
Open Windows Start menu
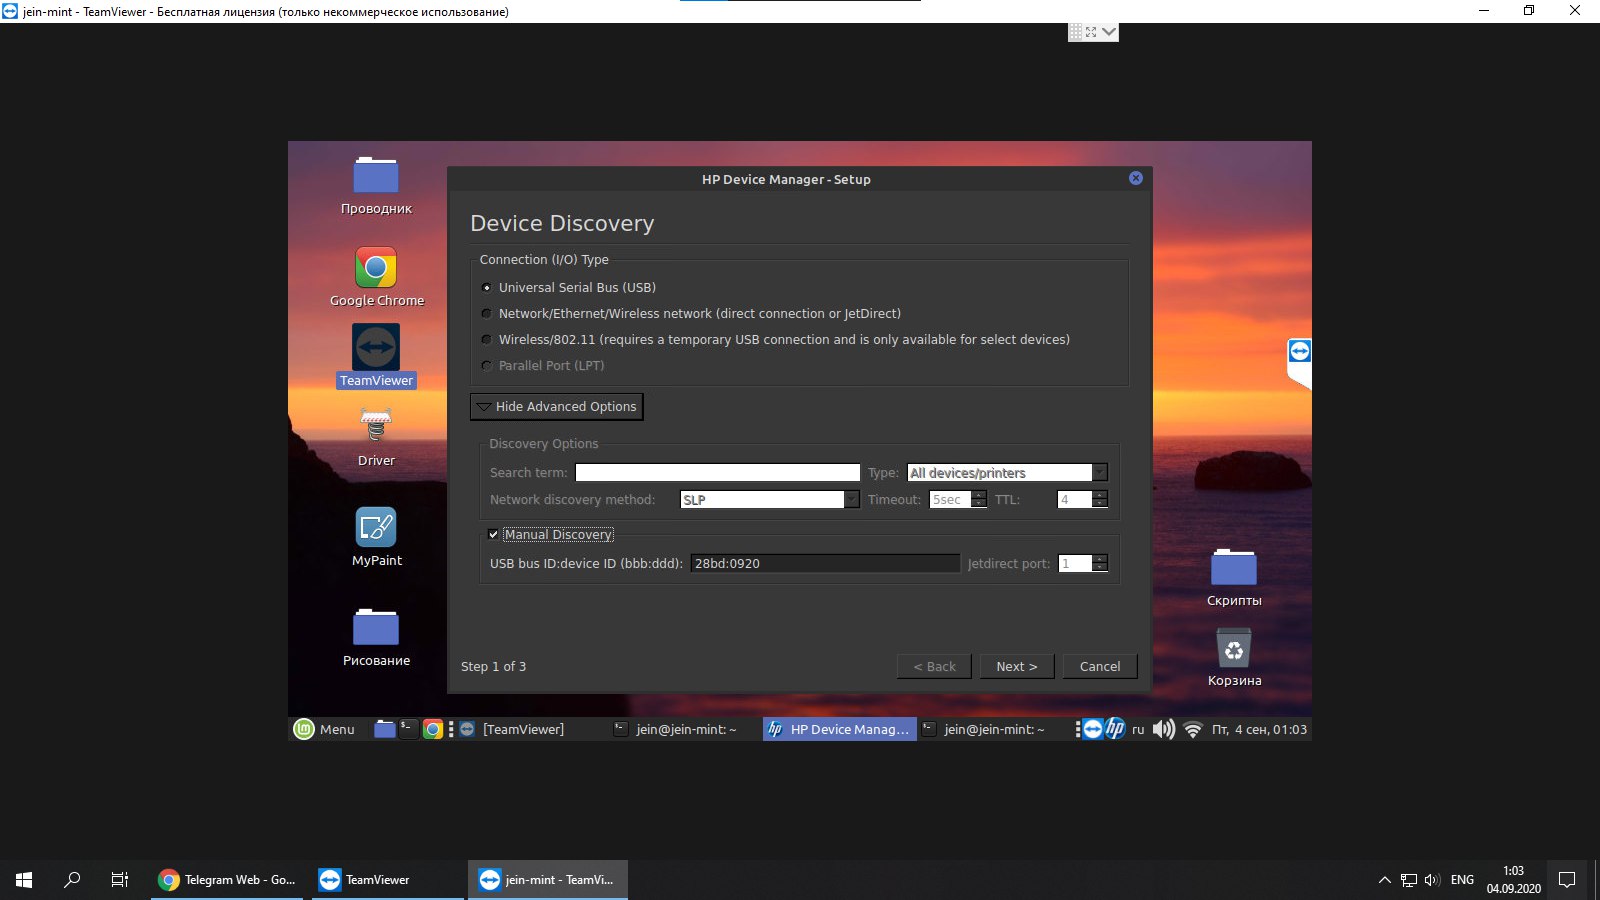pos(24,880)
